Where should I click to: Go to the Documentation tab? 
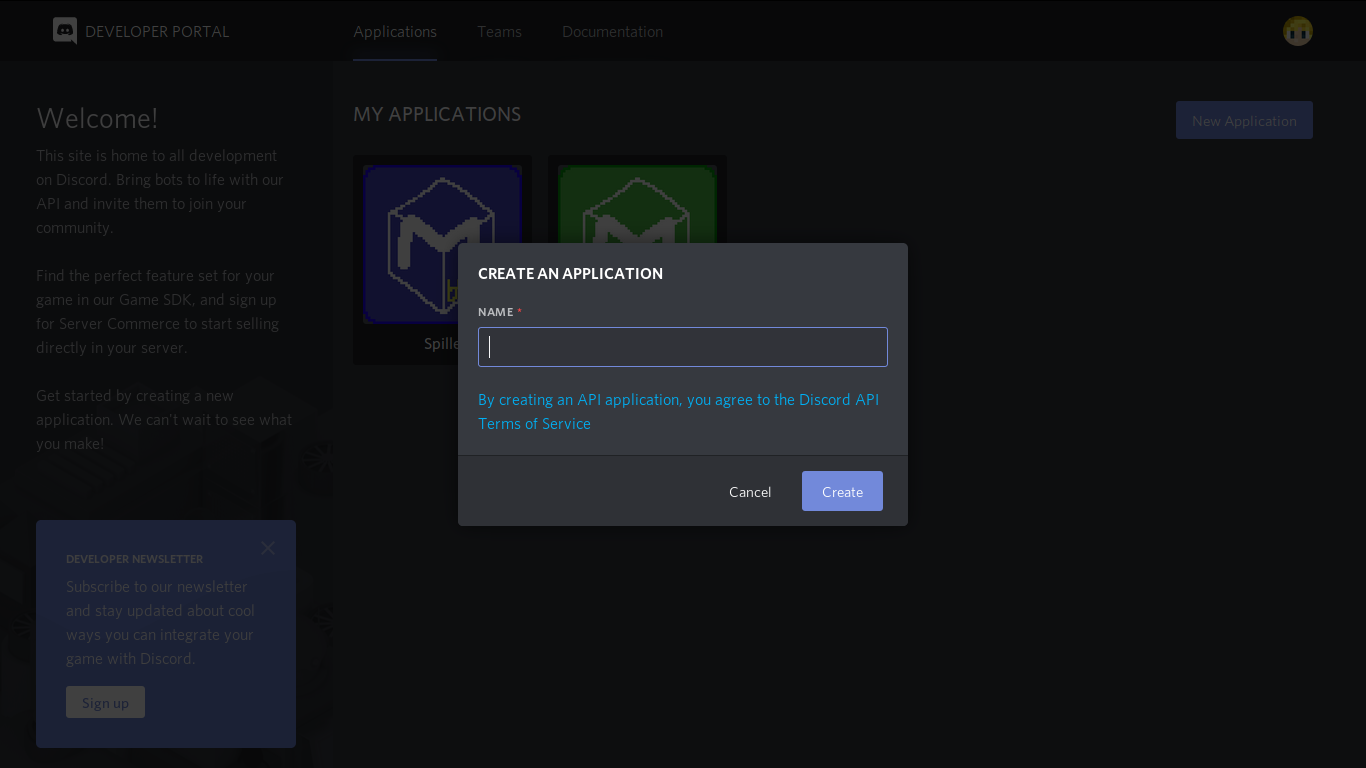[612, 32]
